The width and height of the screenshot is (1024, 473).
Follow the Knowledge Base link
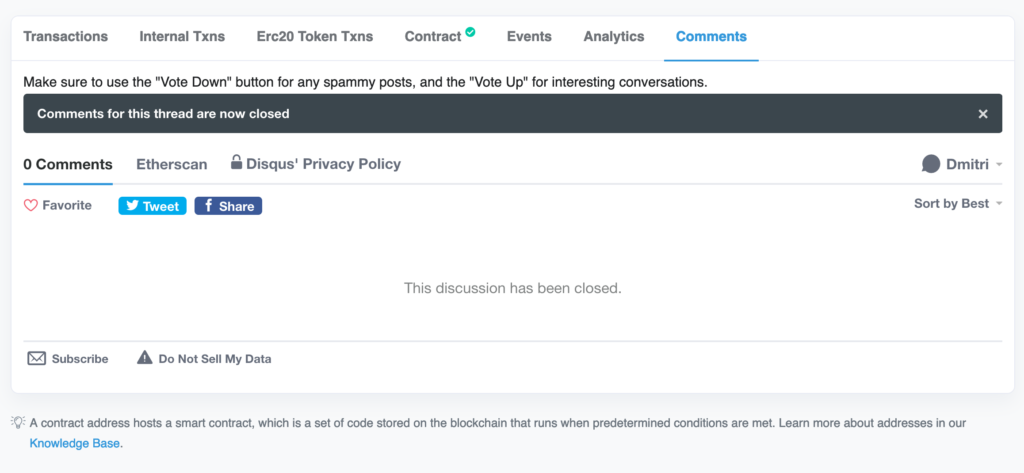75,442
